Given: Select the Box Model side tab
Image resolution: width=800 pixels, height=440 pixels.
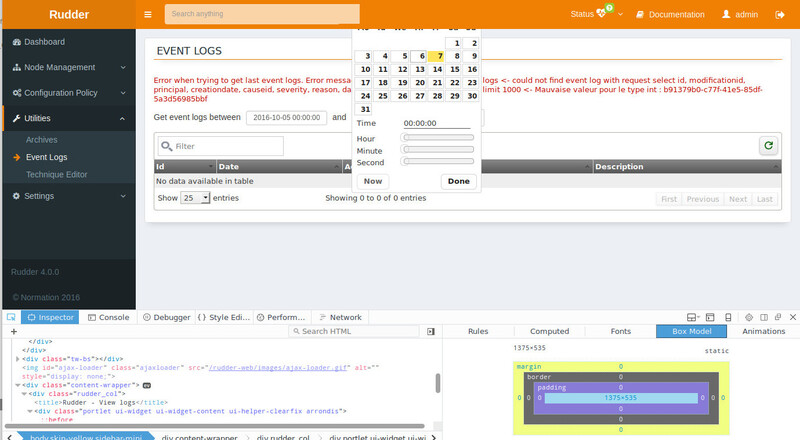Looking at the screenshot, I should [691, 331].
